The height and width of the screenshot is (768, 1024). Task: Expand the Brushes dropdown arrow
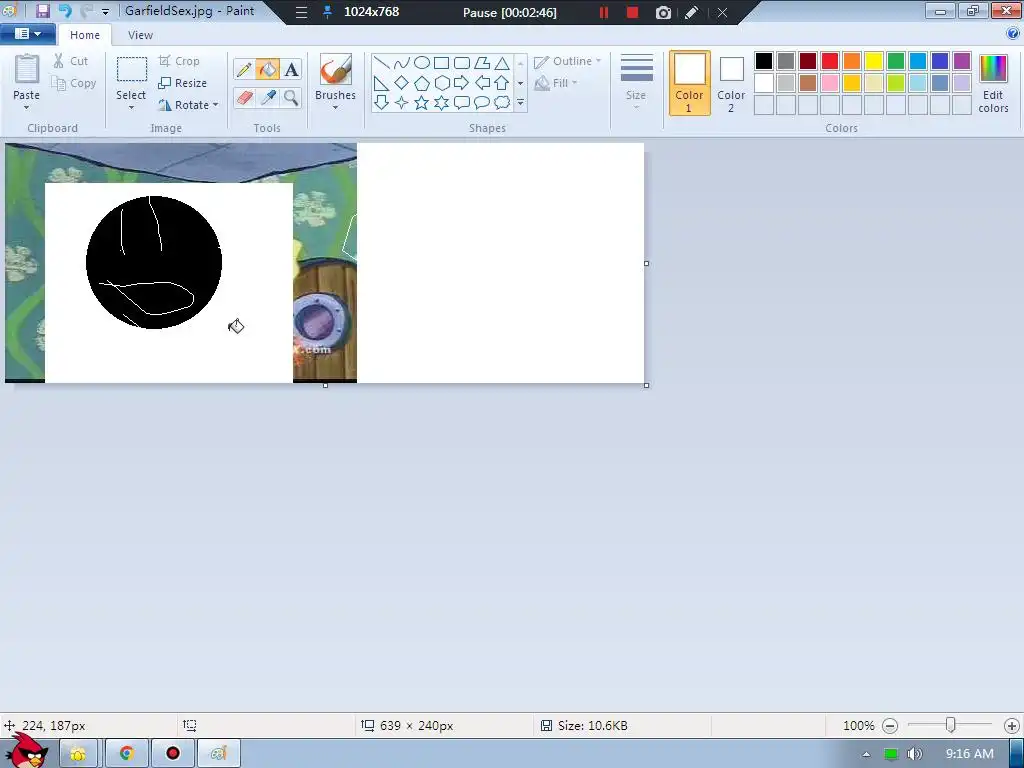[336, 107]
